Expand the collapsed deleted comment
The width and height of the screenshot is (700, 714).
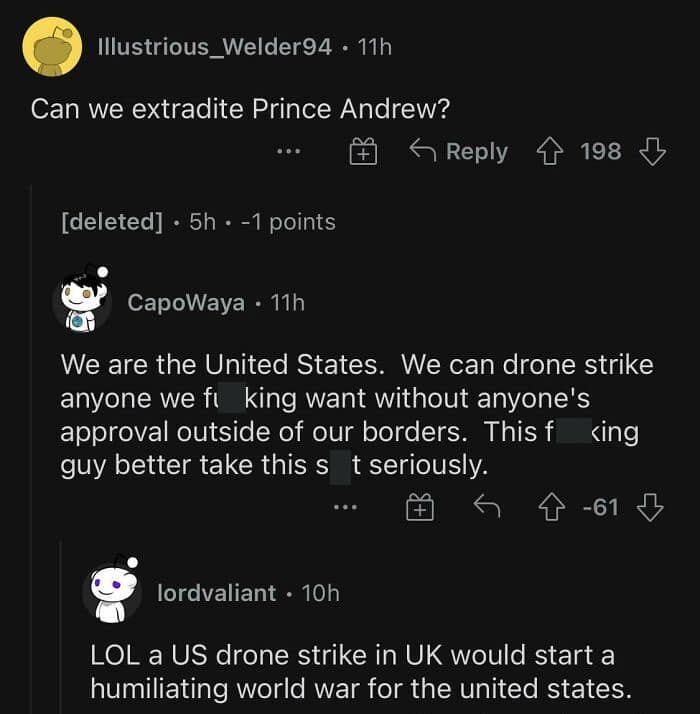(x=112, y=222)
